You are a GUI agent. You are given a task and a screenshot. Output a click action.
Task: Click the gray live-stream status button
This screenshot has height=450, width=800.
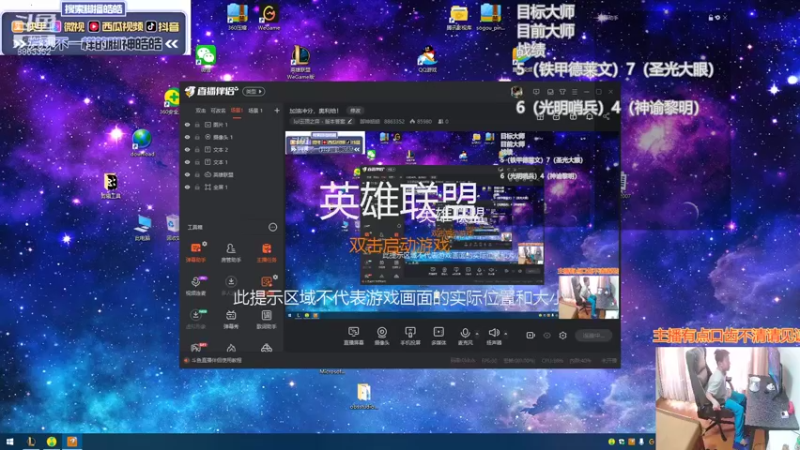click(x=593, y=335)
